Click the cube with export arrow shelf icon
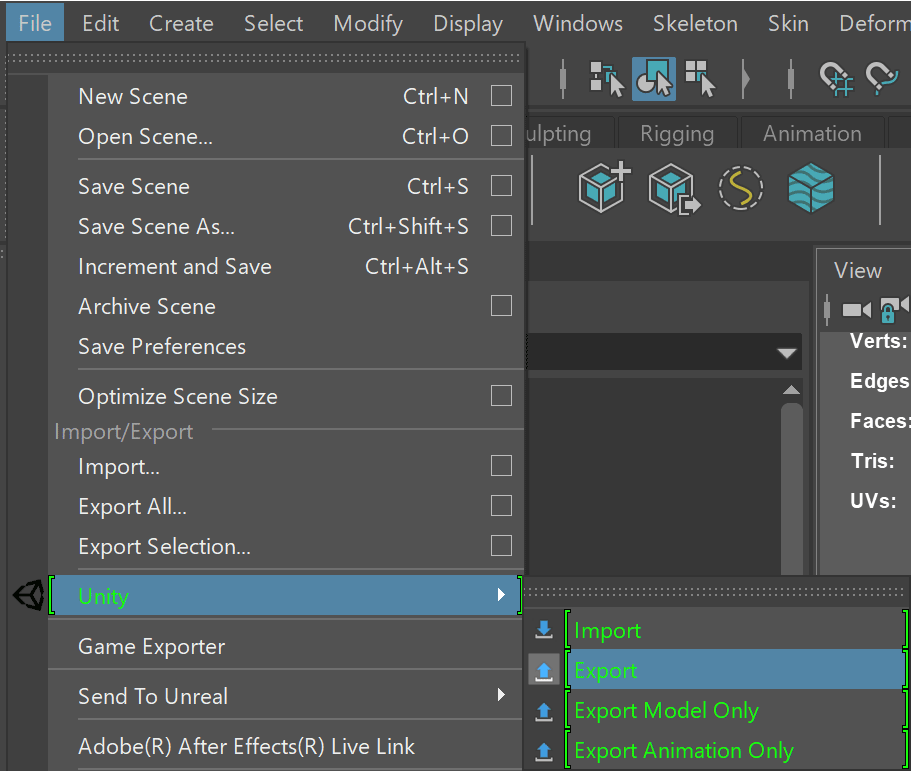Screen dimensions: 911x771 click(674, 188)
